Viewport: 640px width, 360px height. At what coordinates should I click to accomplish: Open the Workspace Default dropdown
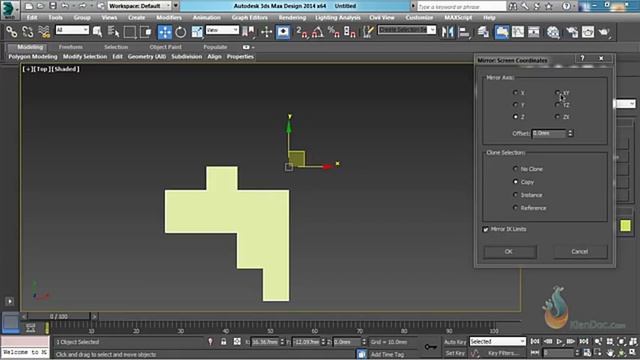pyautogui.click(x=139, y=6)
